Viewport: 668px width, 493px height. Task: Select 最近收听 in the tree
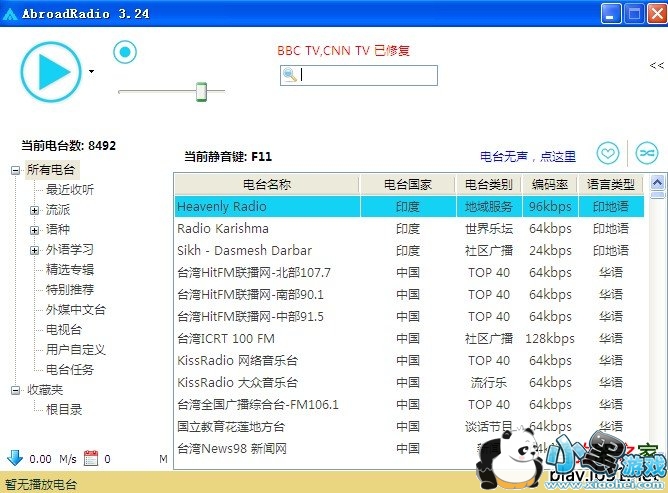[x=70, y=189]
